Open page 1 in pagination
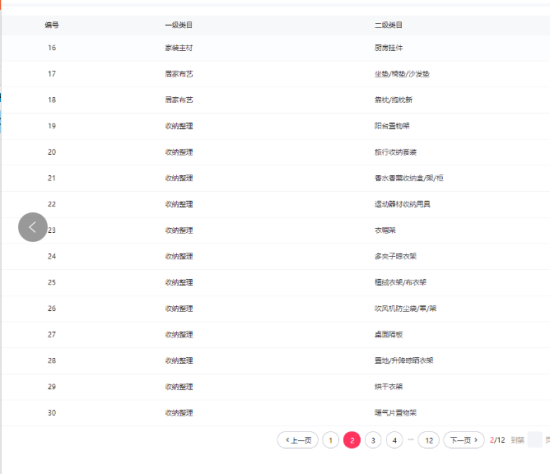Viewport: 550px width, 474px height. (330, 440)
